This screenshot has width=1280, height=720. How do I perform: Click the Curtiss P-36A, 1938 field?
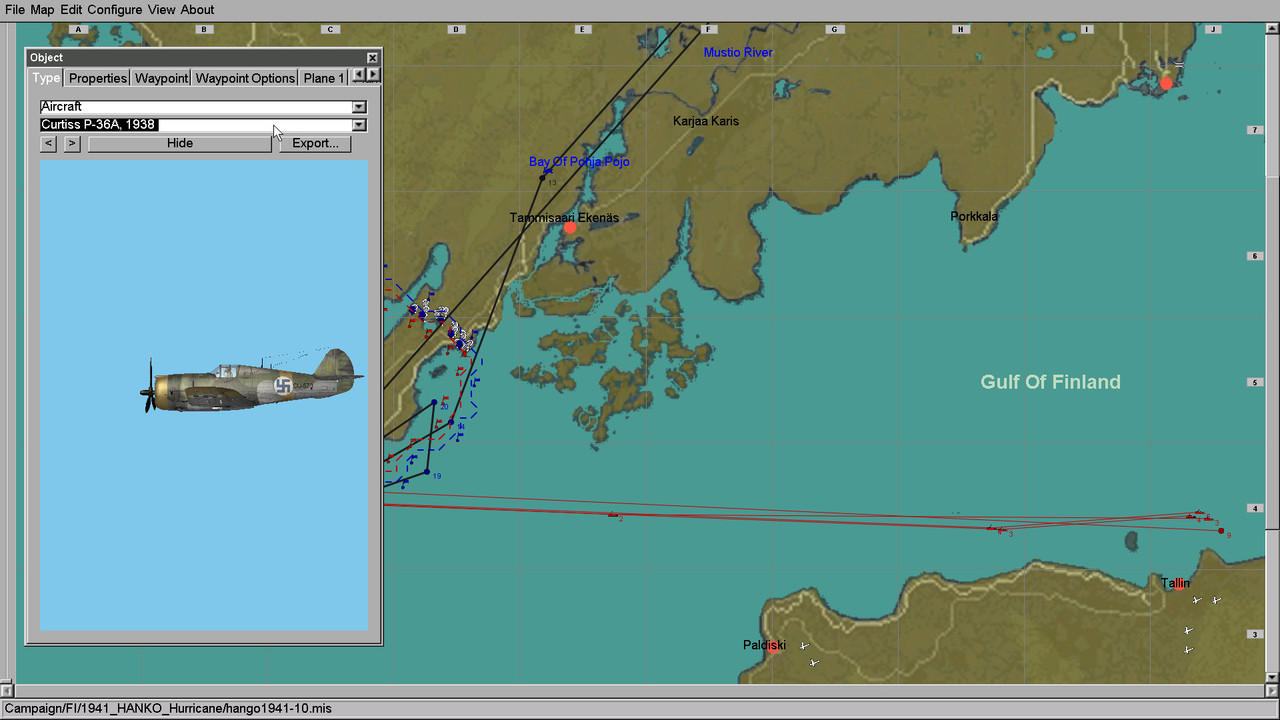196,125
